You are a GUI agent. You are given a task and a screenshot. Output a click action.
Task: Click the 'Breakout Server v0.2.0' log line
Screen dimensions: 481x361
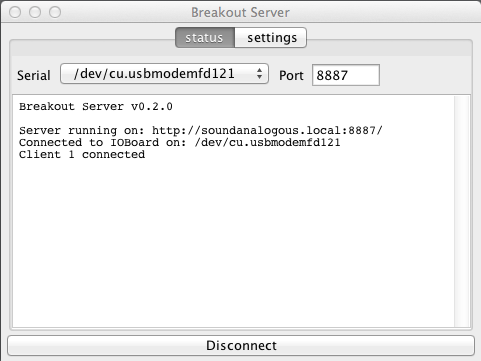click(96, 107)
